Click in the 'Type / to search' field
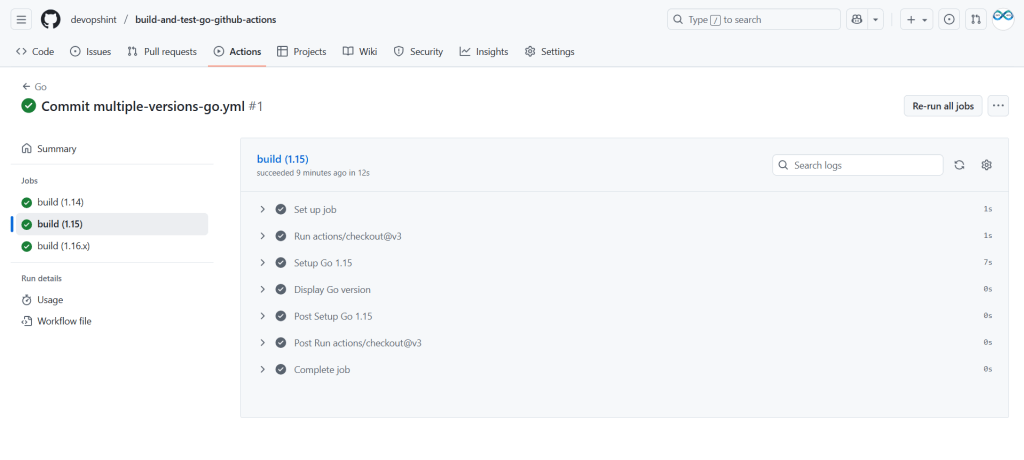Screen dimensions: 1024x460 tap(754, 20)
